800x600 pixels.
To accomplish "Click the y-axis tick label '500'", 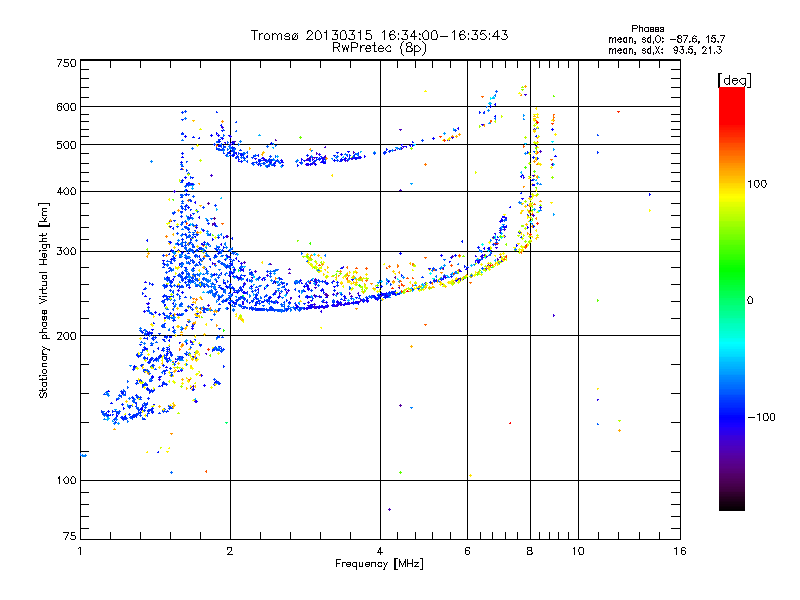I will [66, 145].
